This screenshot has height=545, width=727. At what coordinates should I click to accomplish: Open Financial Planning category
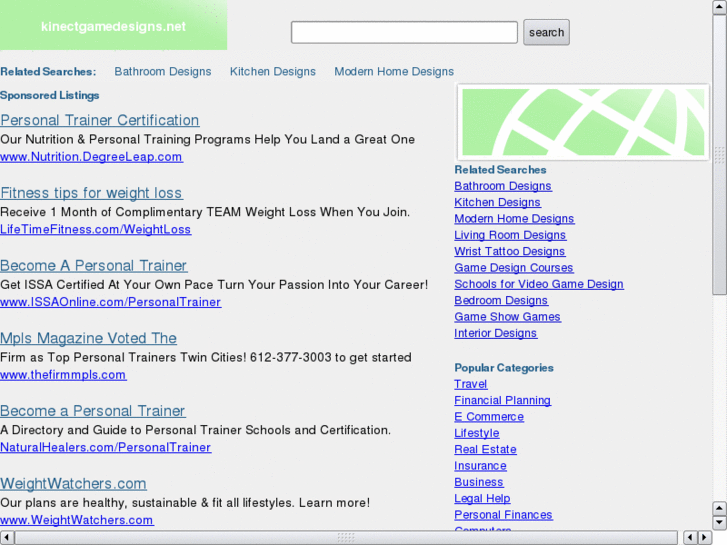click(x=503, y=400)
